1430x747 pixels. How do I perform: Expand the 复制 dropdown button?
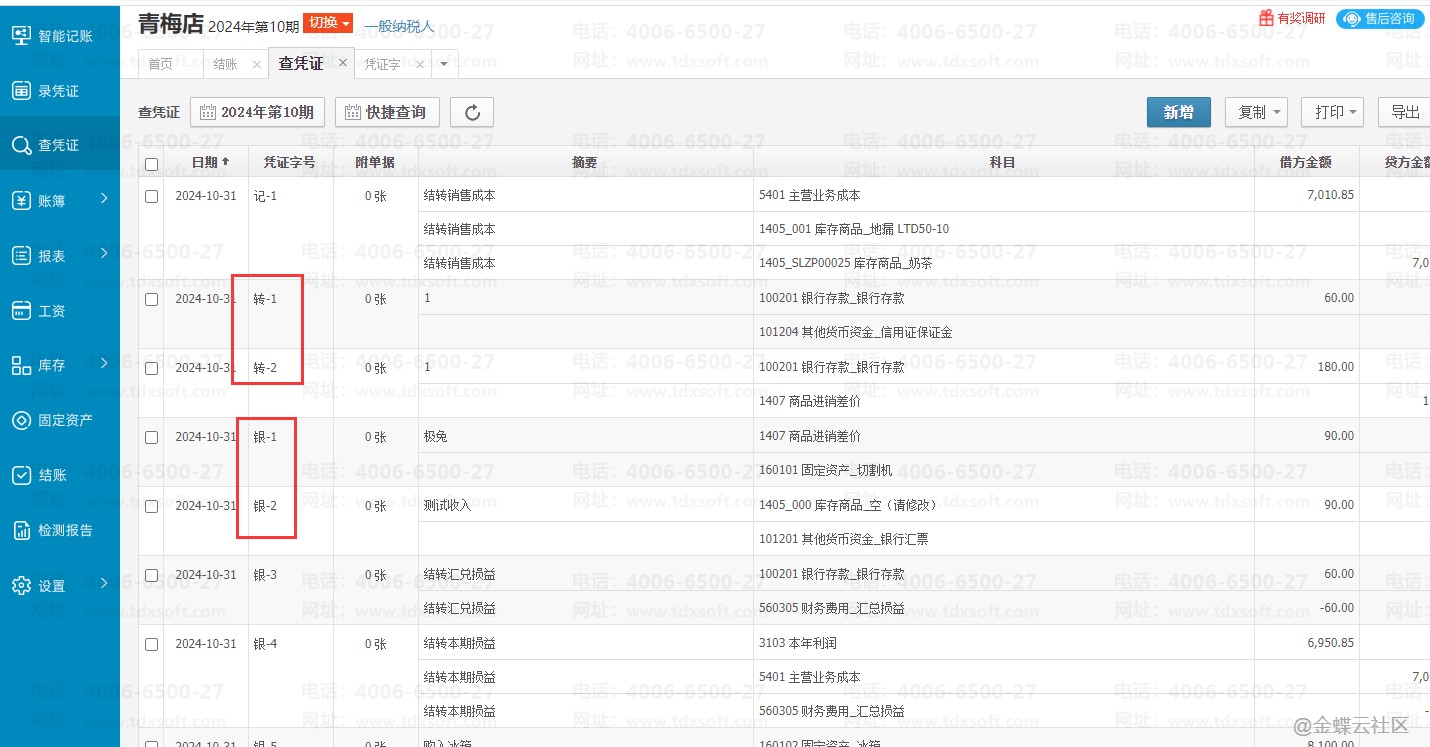tap(1256, 112)
